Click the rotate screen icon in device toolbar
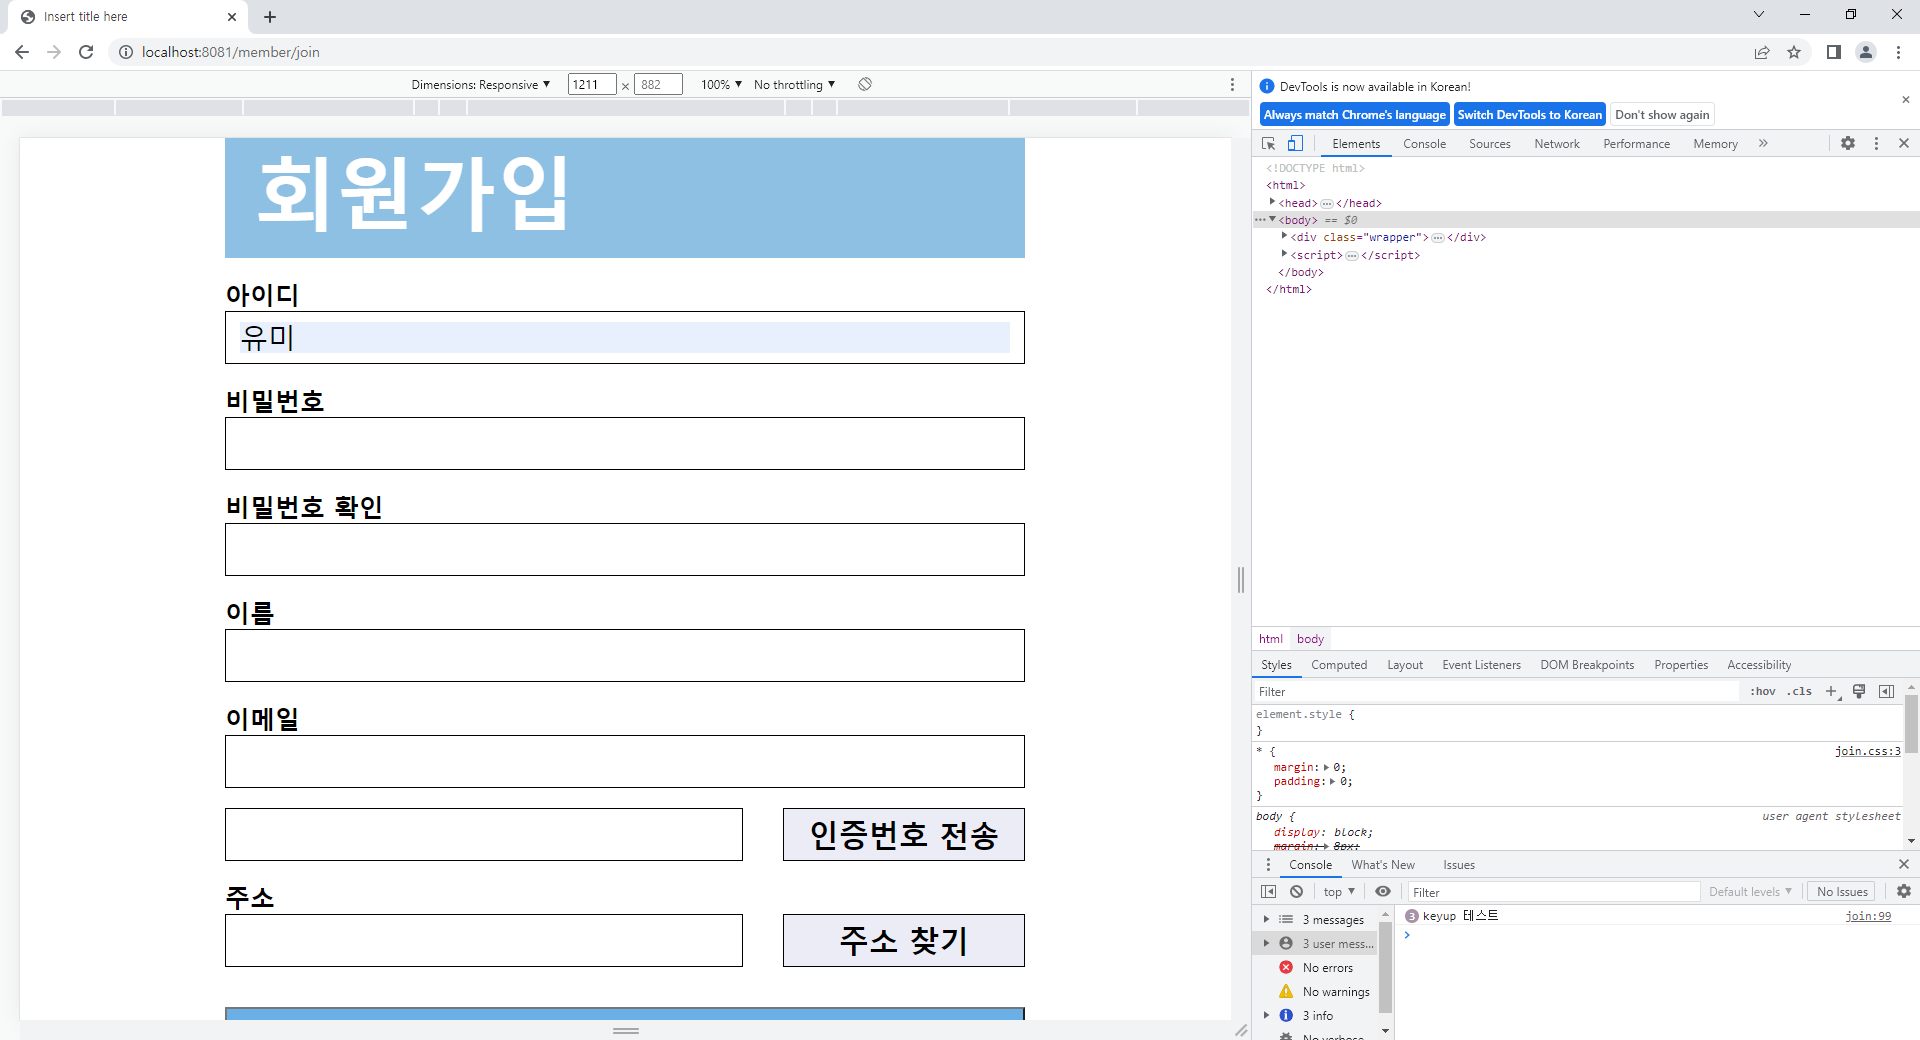 (865, 85)
